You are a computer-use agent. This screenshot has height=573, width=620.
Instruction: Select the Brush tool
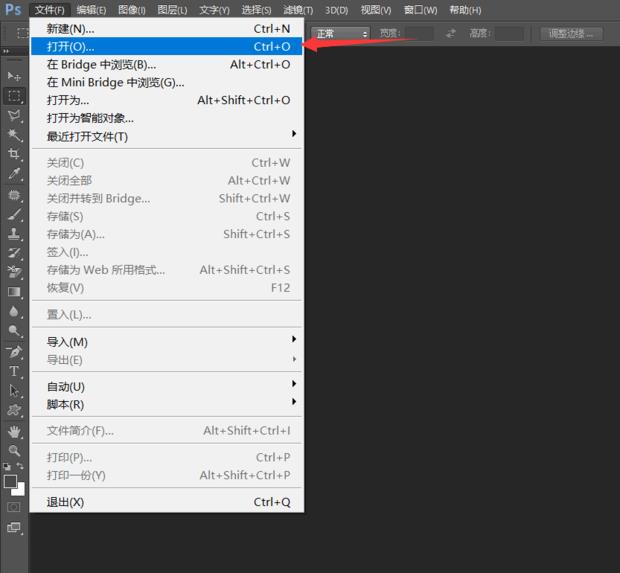(x=14, y=213)
